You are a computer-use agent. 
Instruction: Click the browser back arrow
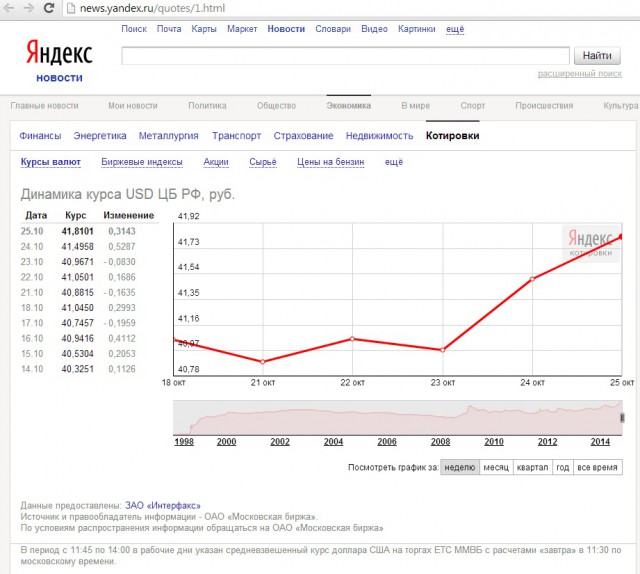click(x=9, y=8)
